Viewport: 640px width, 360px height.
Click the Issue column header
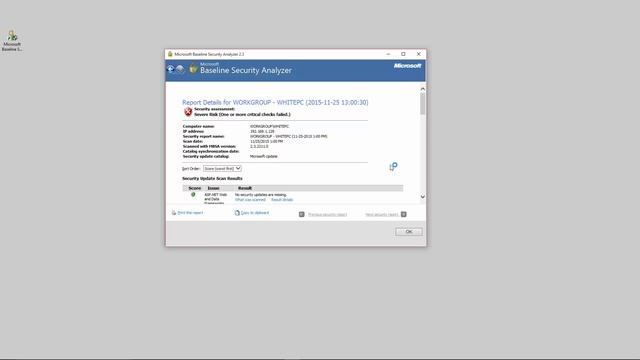tap(213, 188)
